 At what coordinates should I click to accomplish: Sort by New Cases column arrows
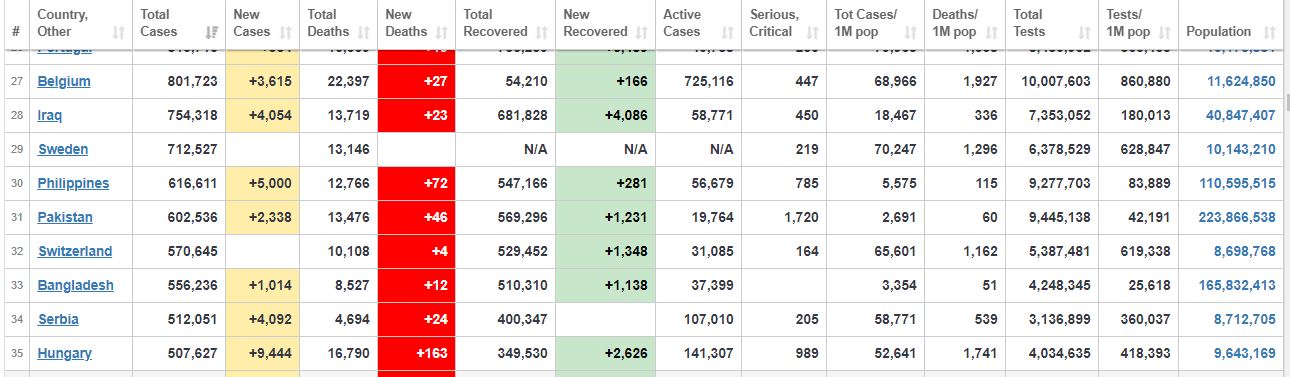286,33
